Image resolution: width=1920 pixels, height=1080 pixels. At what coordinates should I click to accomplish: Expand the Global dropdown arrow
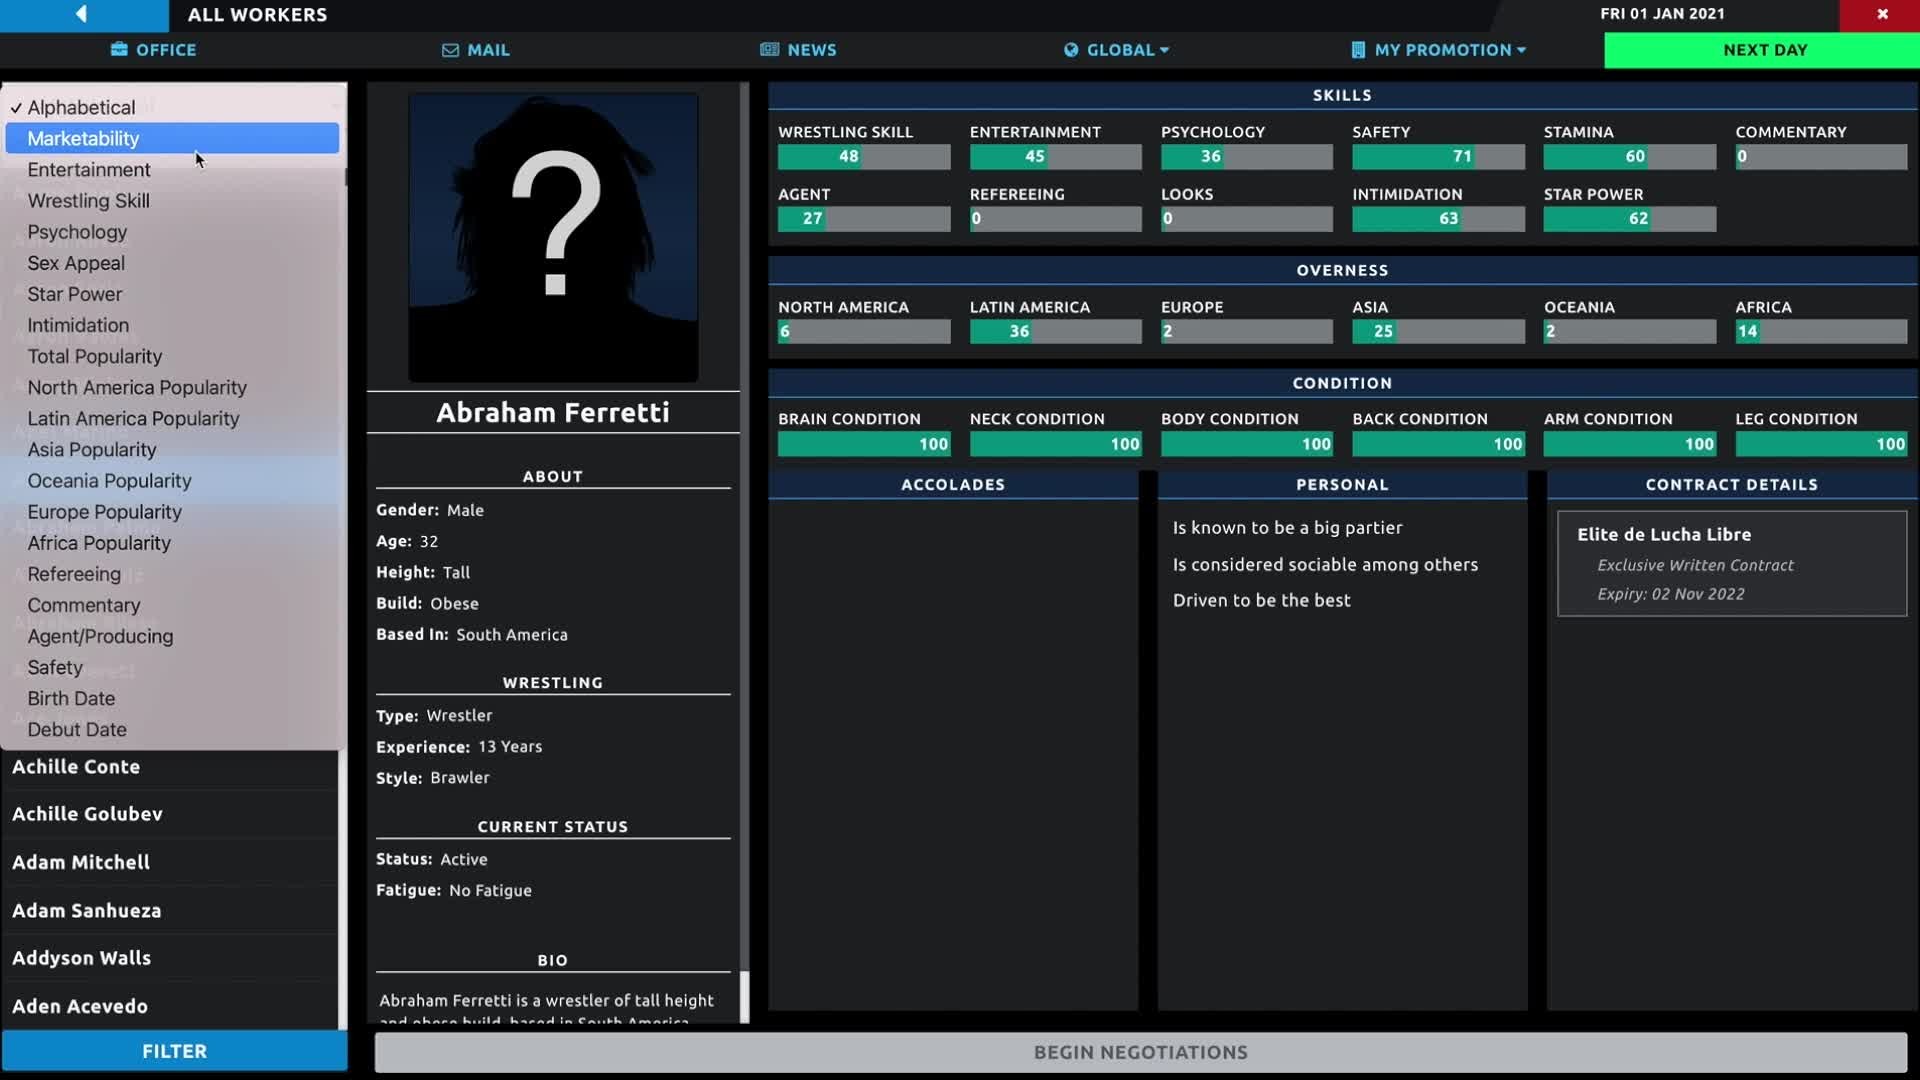(x=1165, y=50)
